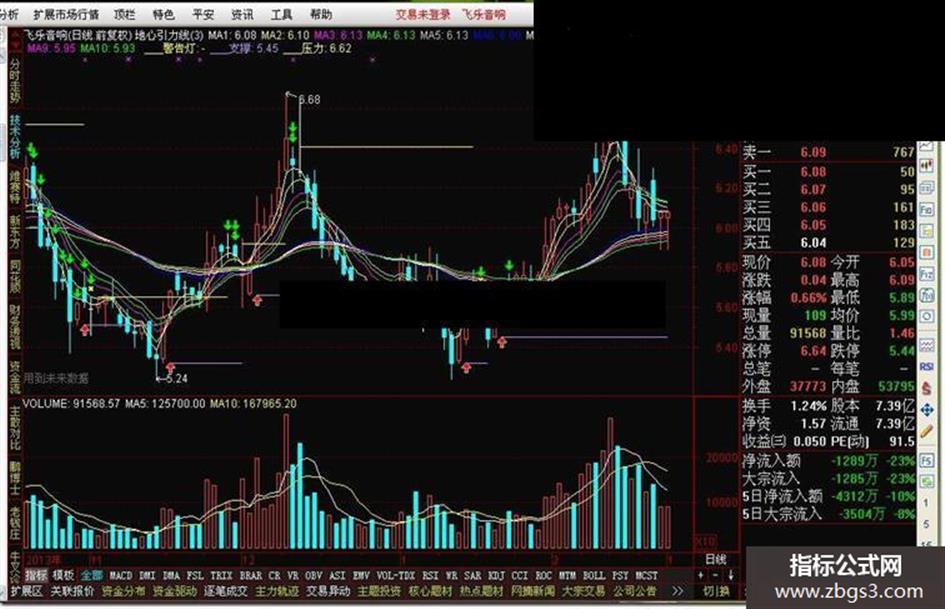Click the Fib icon in right toolbar
945x609 pixels.
point(927,209)
